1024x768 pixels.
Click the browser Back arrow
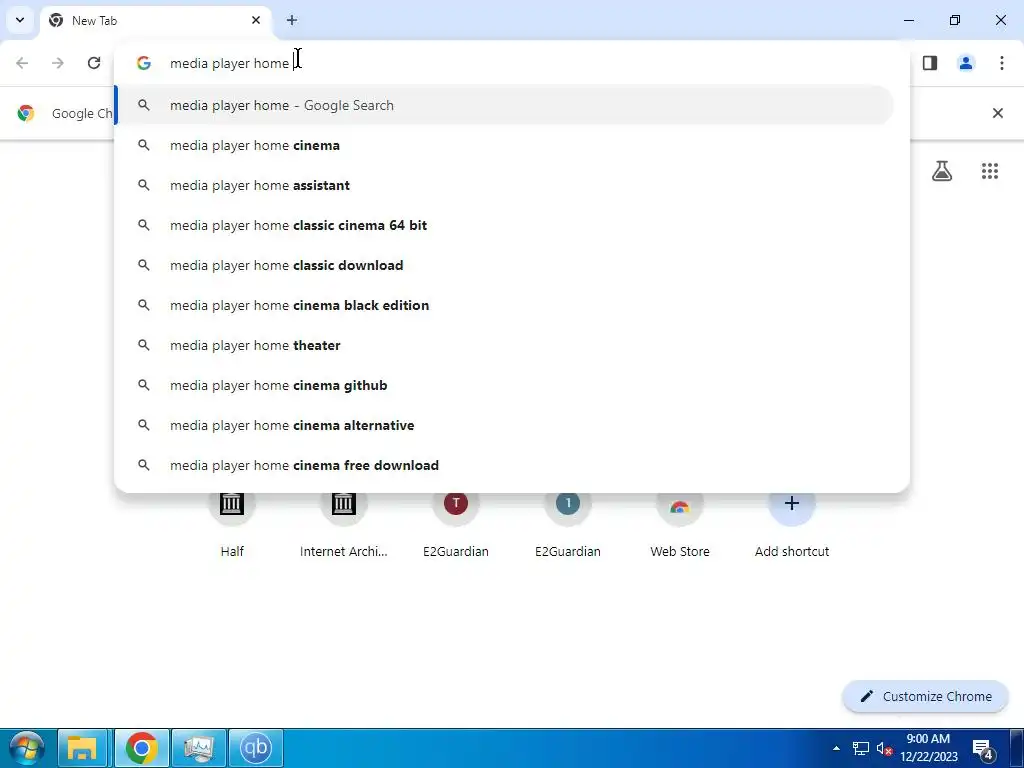[22, 63]
